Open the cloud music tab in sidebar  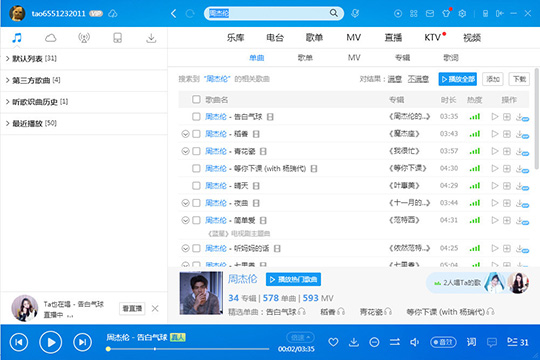(x=50, y=38)
